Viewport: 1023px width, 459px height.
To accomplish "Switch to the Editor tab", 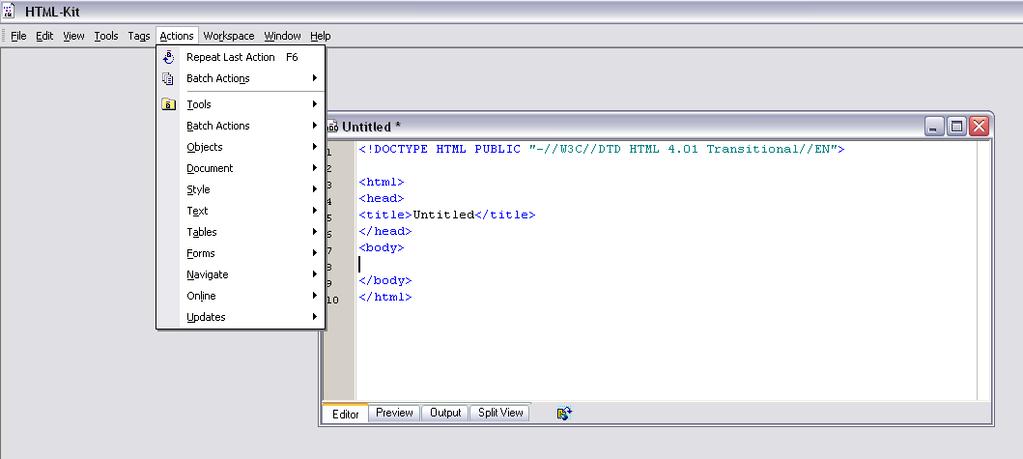I will 345,413.
